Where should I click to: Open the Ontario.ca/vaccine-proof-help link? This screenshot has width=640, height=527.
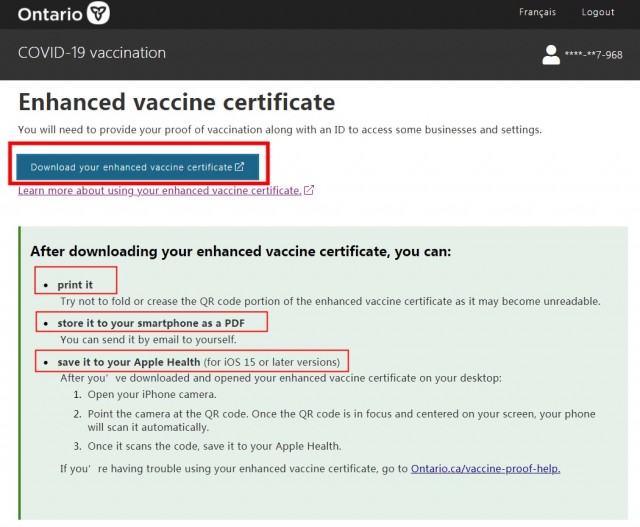point(485,468)
